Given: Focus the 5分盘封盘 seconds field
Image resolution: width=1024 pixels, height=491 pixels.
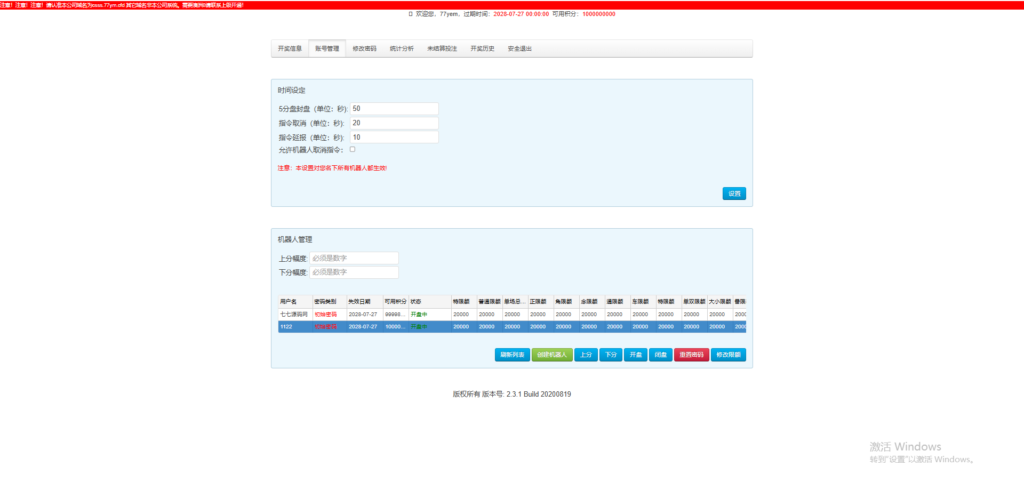Looking at the screenshot, I should (394, 108).
